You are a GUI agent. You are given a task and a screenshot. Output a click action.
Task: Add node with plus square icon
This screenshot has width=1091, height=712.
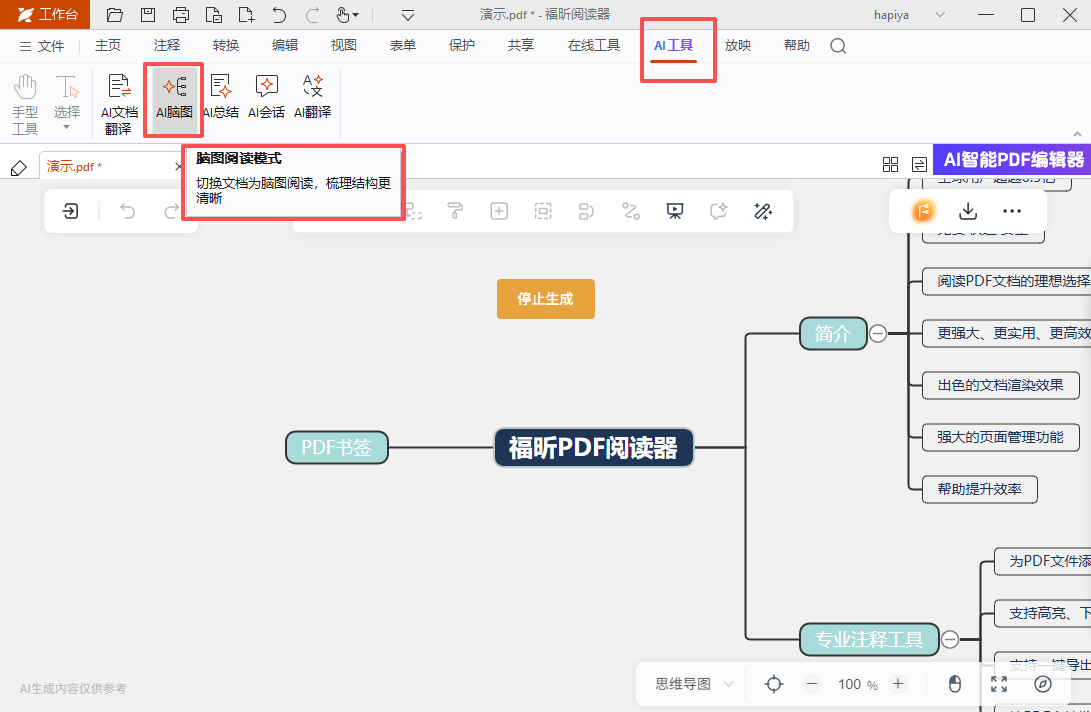(499, 211)
